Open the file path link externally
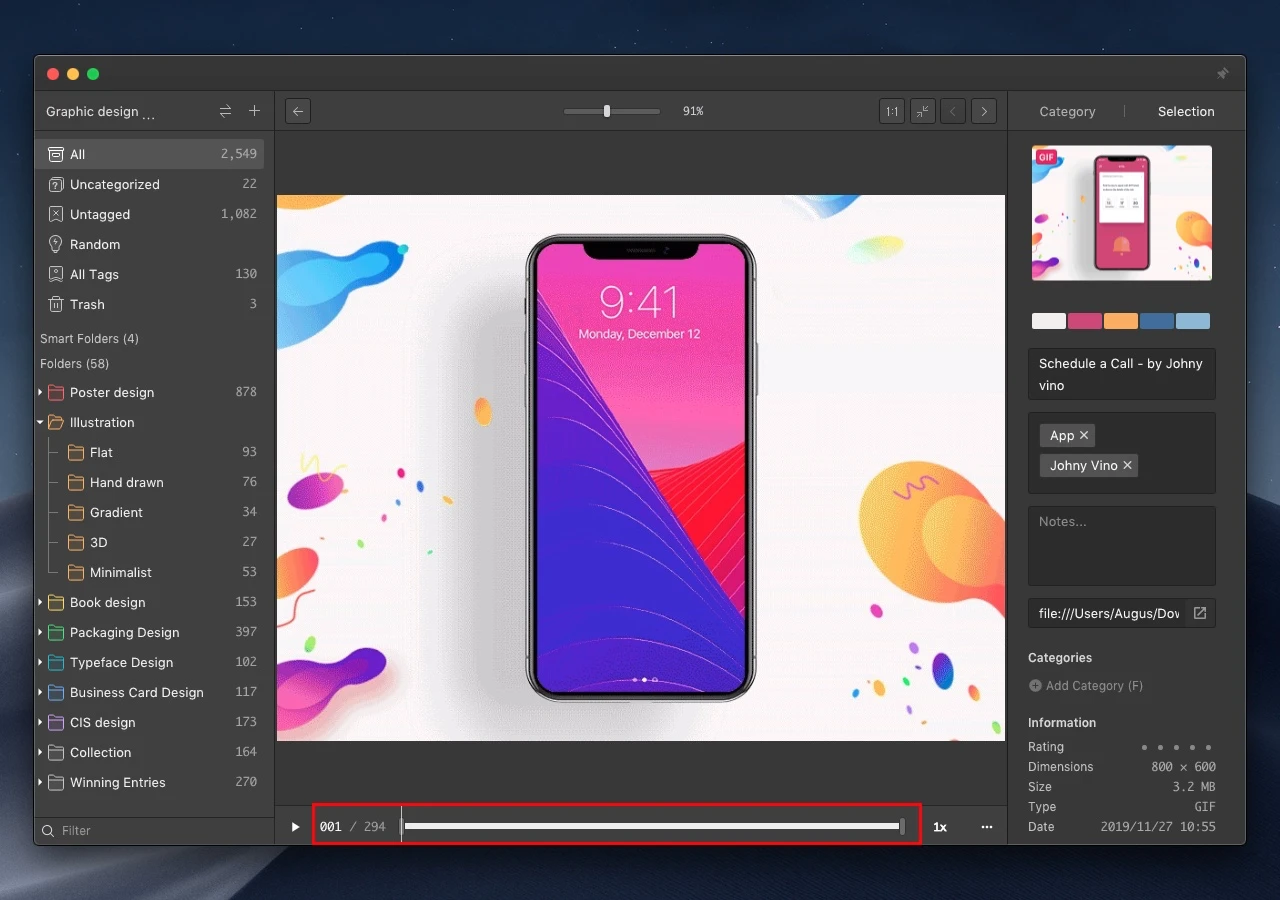The image size is (1280, 900). pyautogui.click(x=1198, y=613)
